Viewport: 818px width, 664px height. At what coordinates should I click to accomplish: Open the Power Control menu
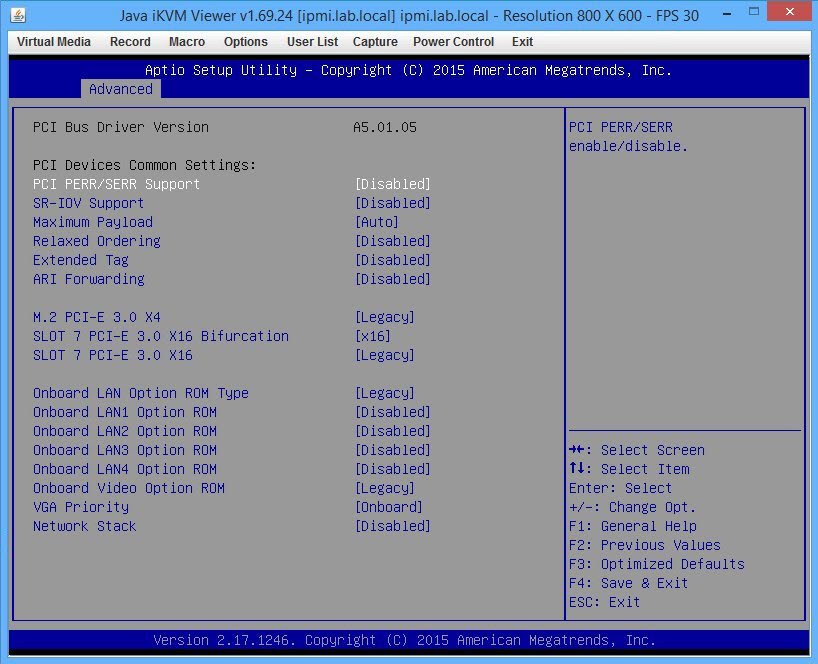click(453, 42)
